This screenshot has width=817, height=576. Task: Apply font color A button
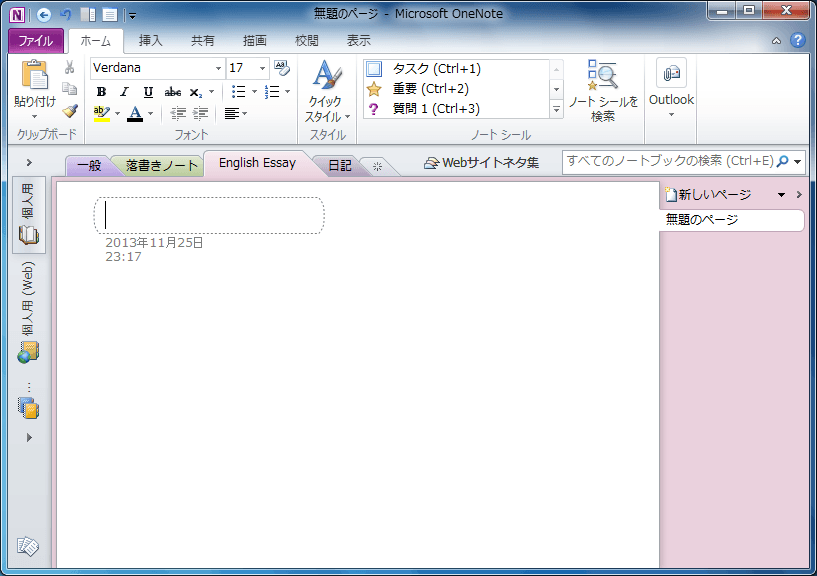pyautogui.click(x=135, y=113)
